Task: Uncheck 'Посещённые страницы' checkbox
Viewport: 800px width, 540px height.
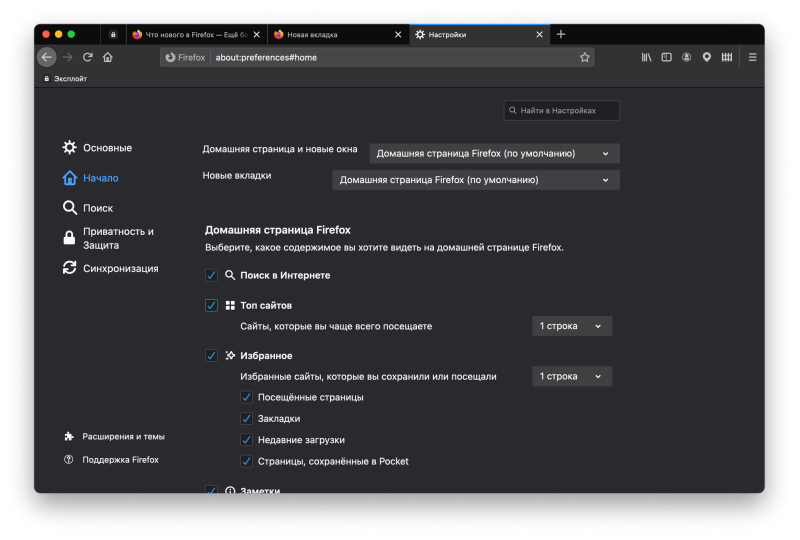Action: 246,397
